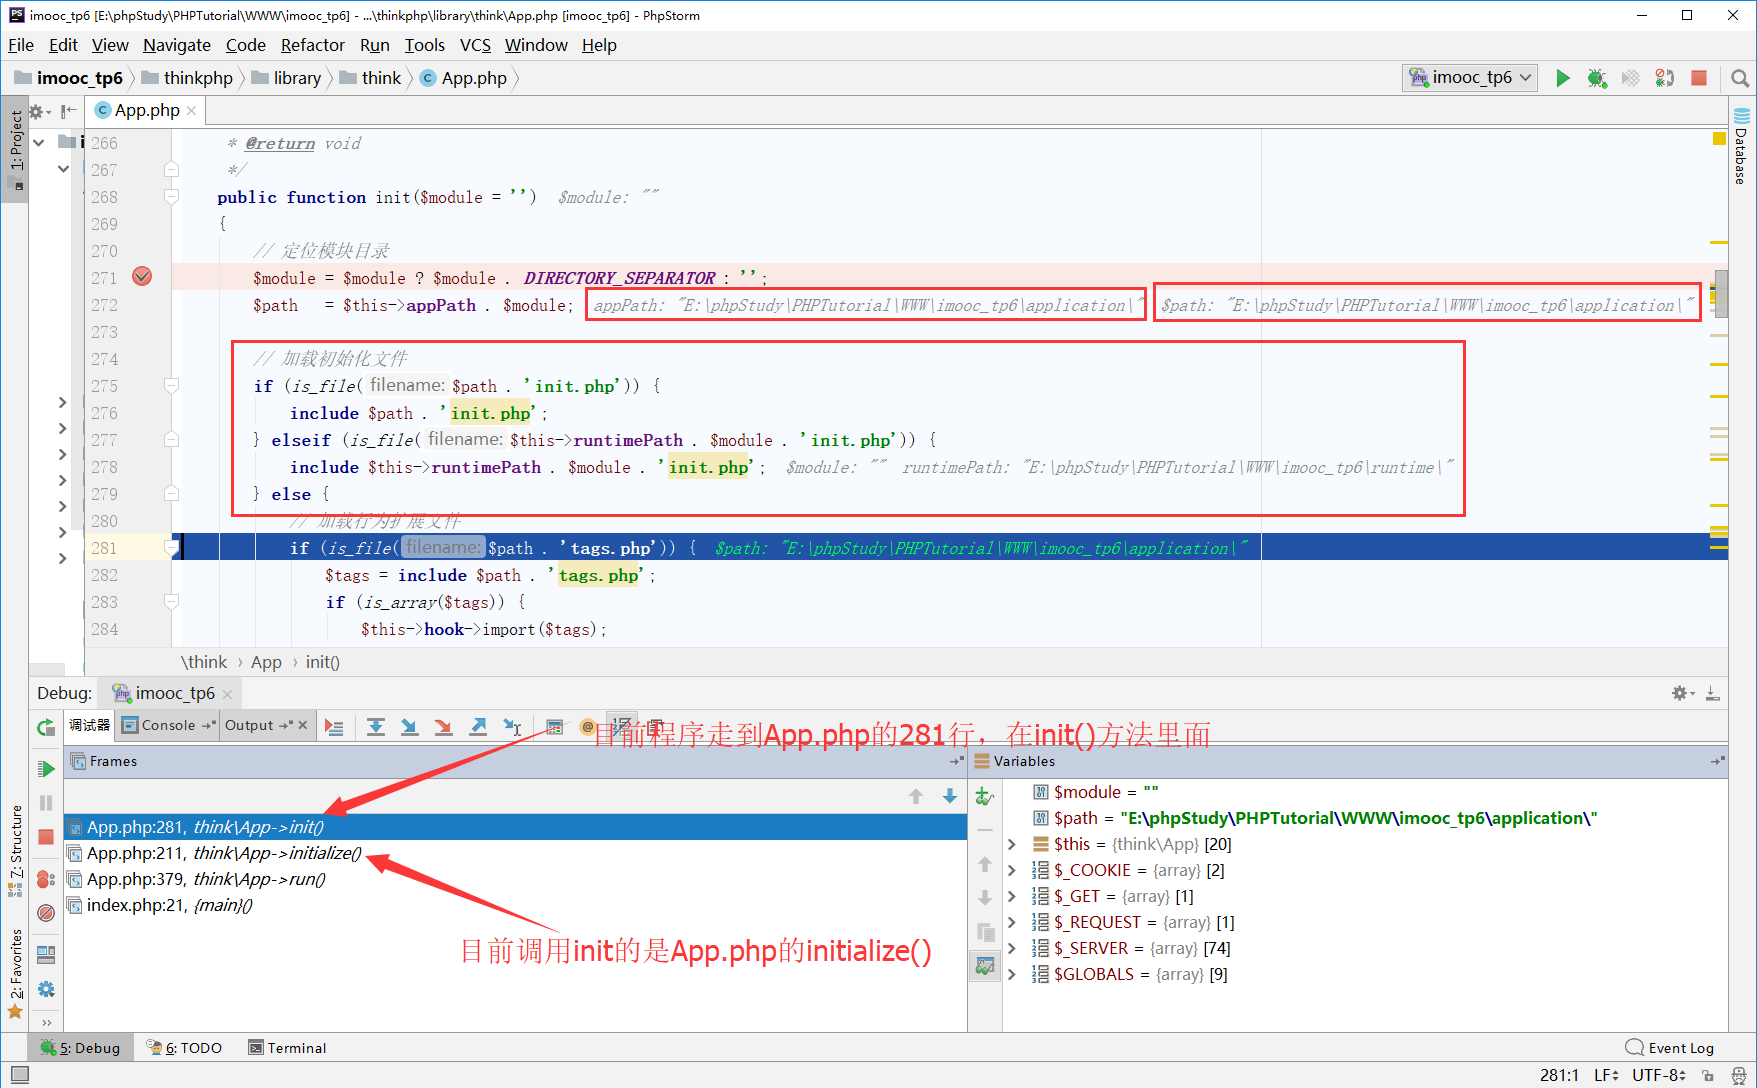Expand the $this variable node
1757x1088 pixels.
click(x=1012, y=844)
